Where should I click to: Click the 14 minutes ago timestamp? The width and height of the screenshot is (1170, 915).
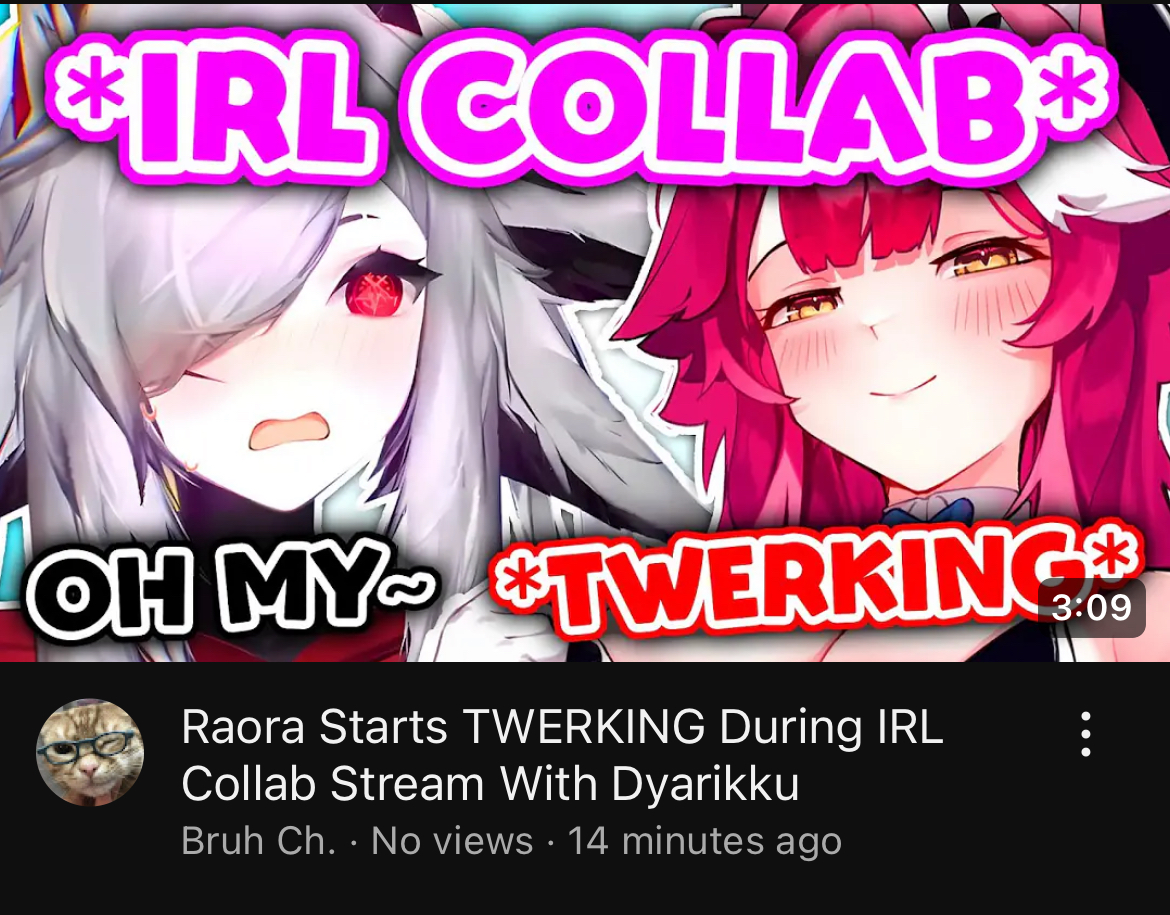point(705,841)
